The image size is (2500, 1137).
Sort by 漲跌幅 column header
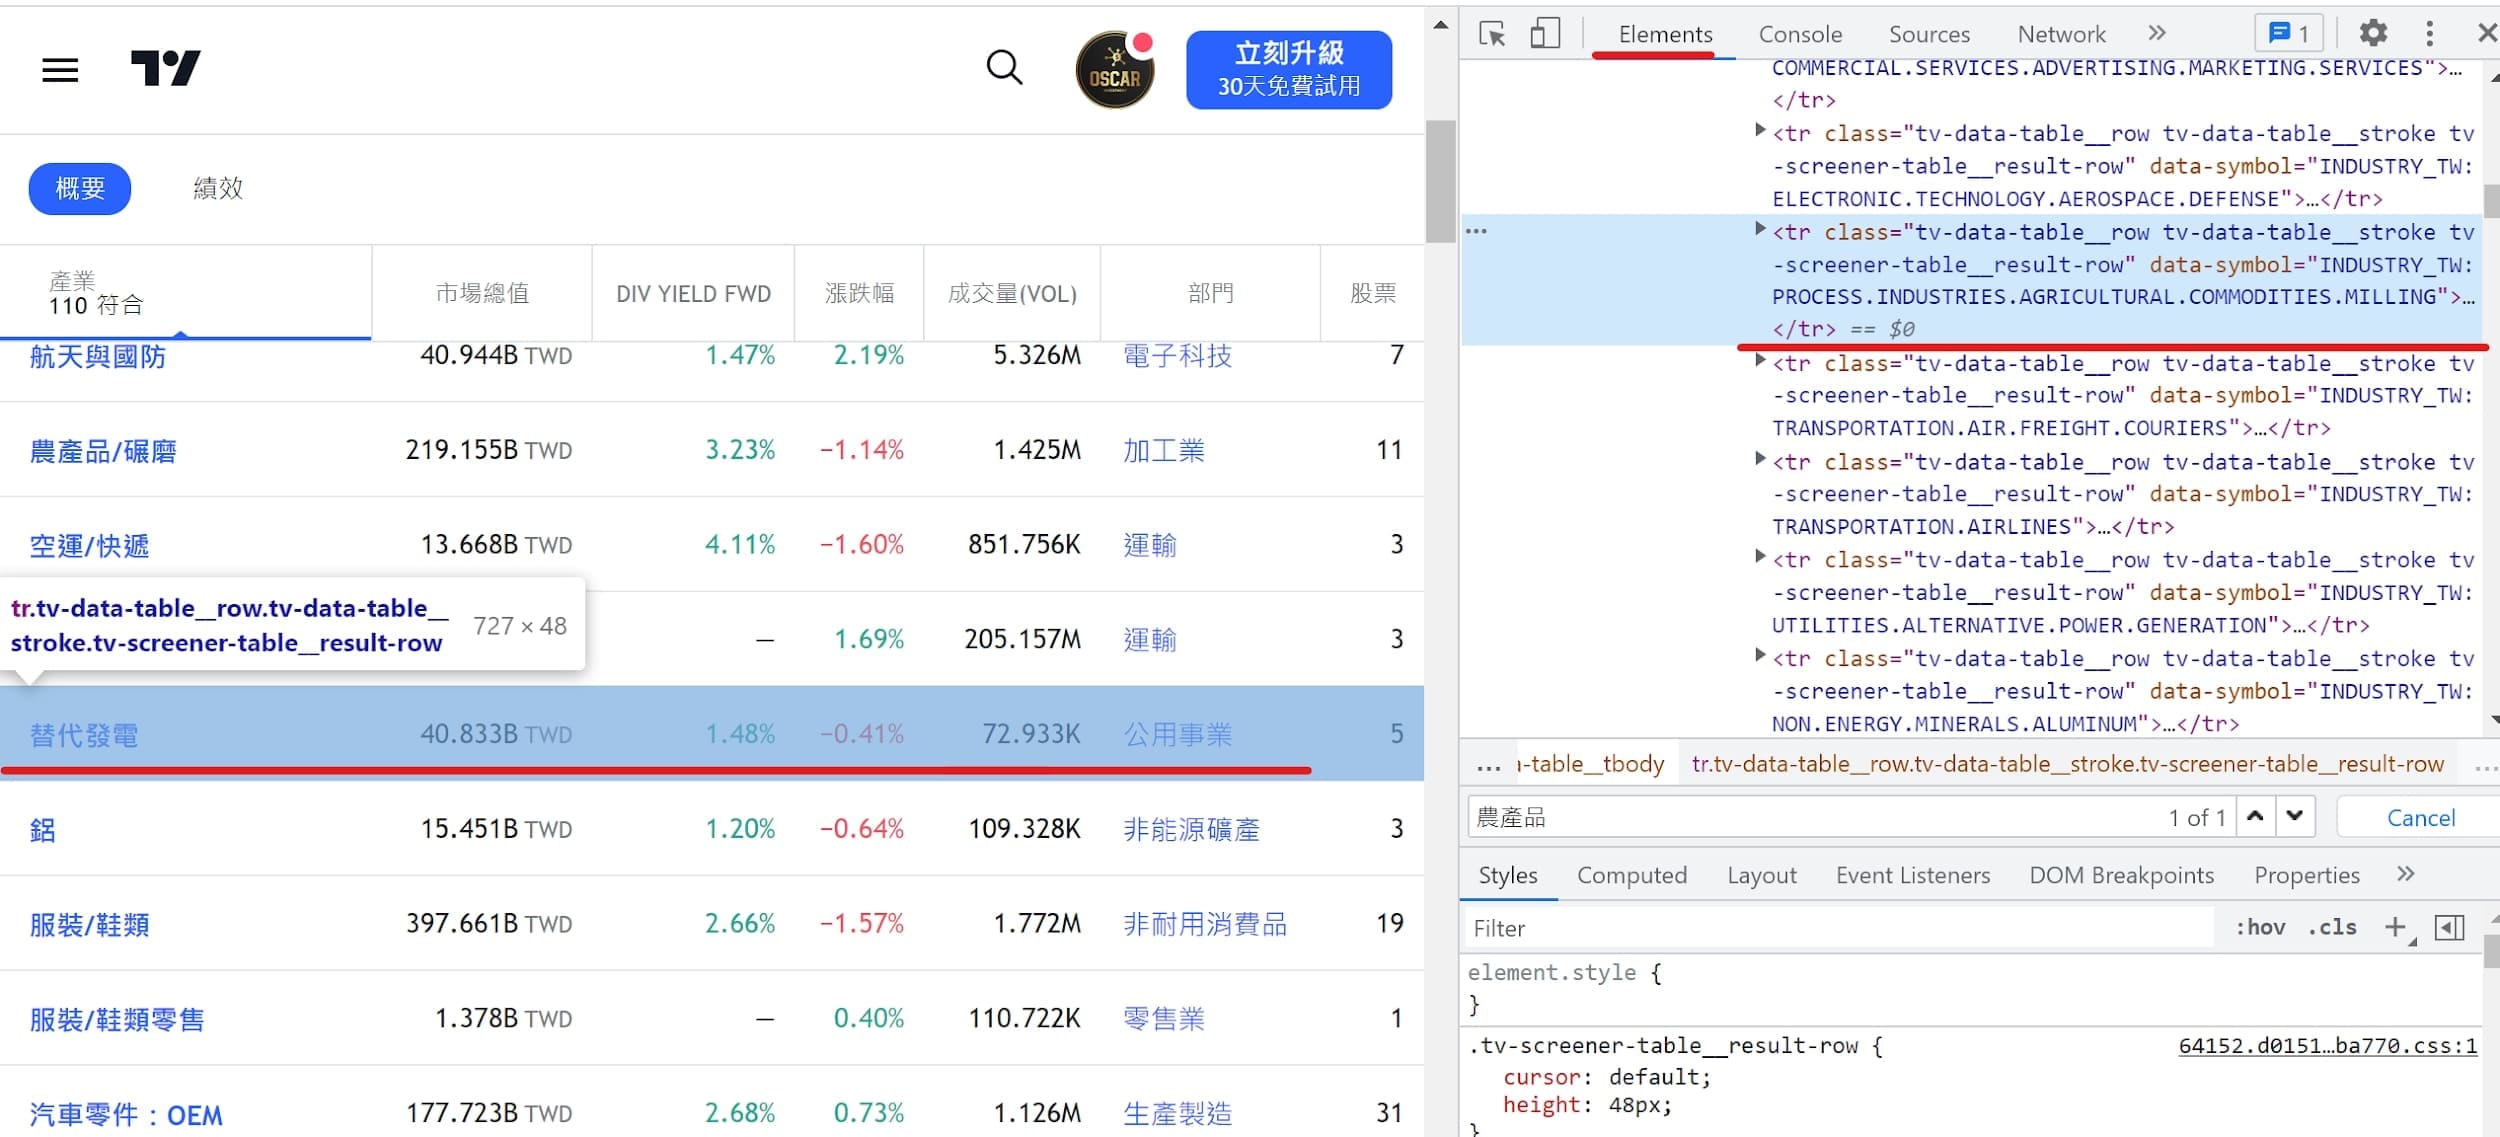[x=859, y=293]
